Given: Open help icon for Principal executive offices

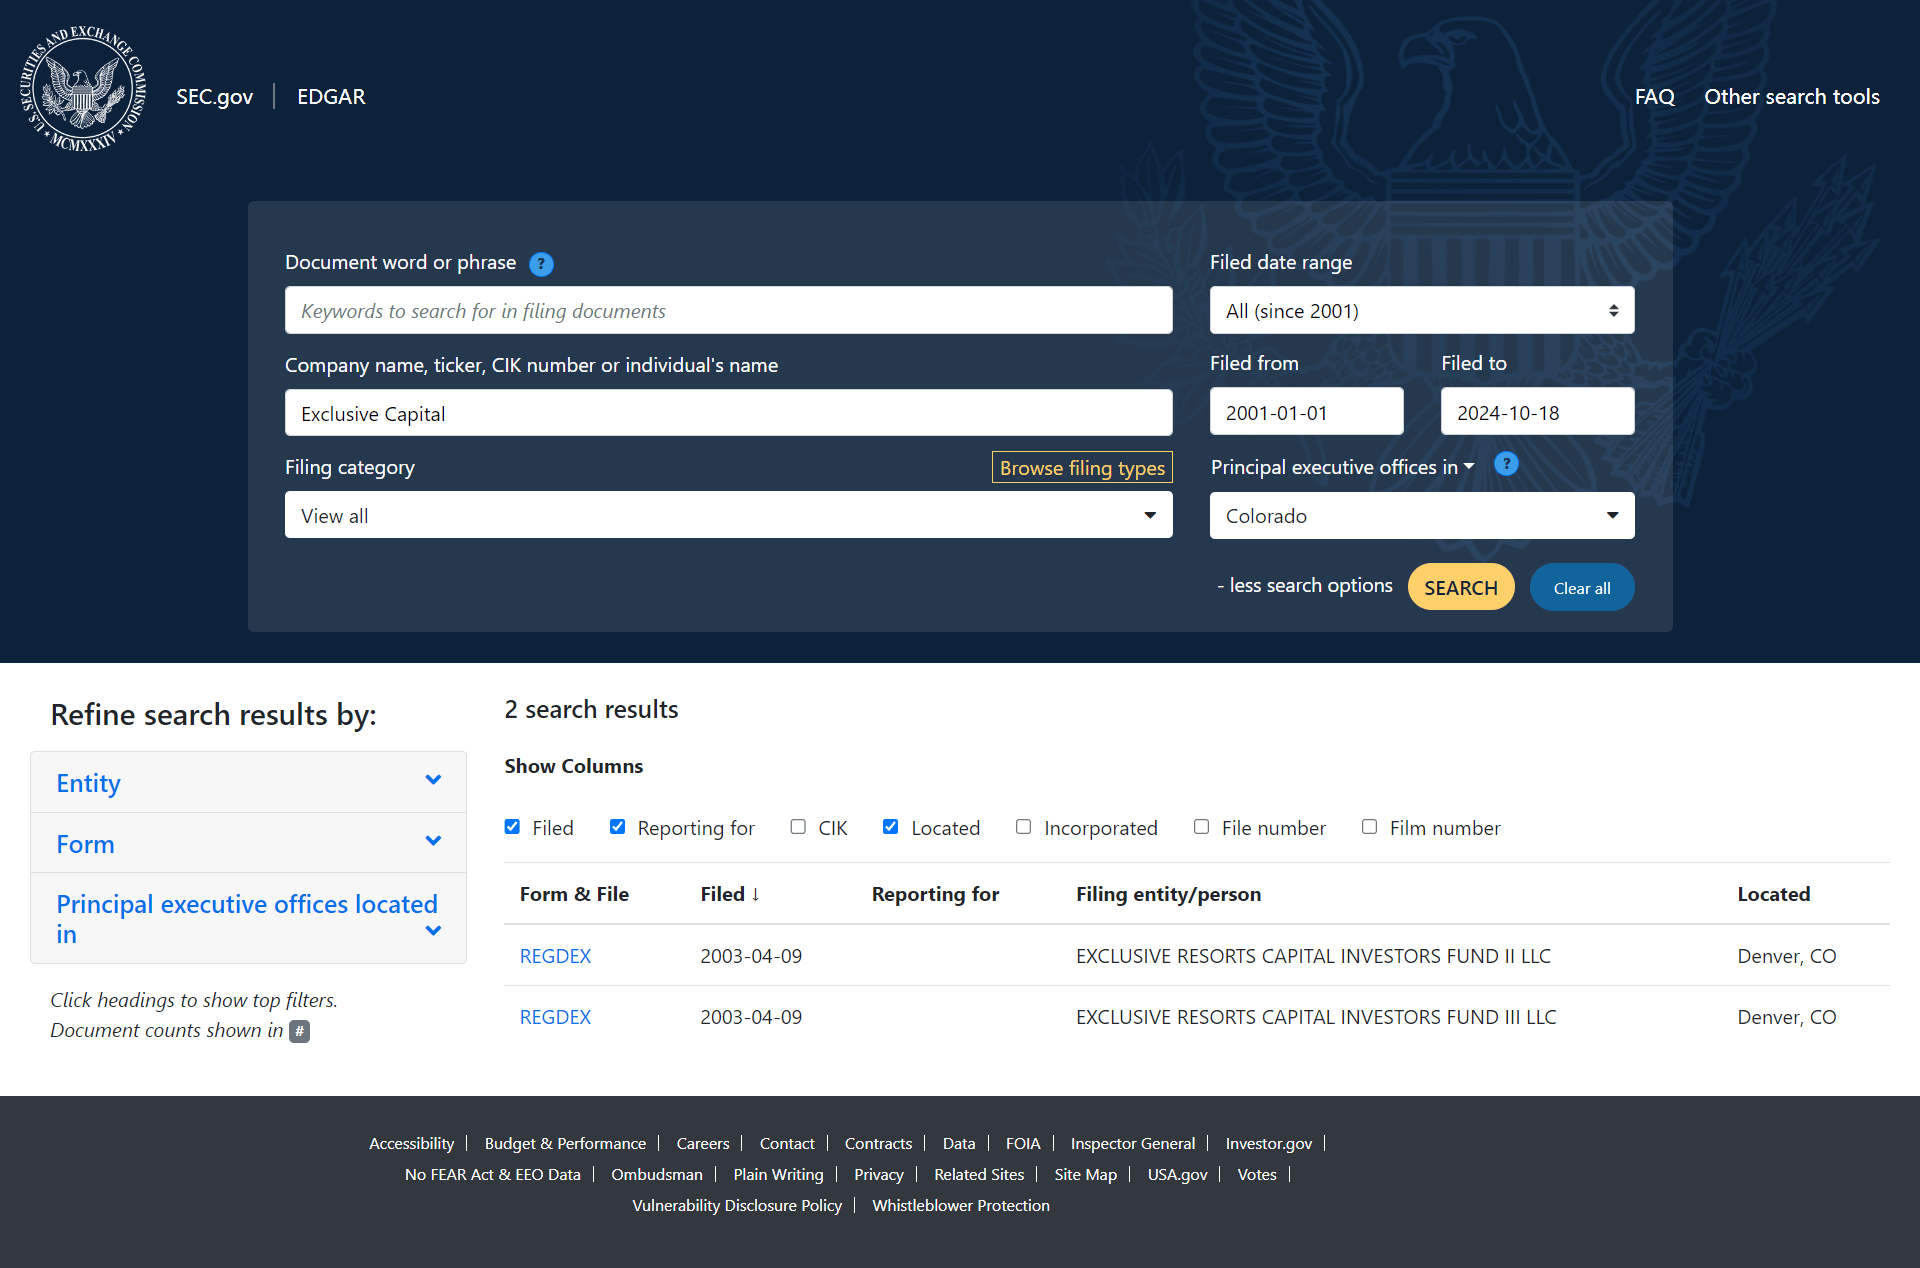Looking at the screenshot, I should click(1506, 464).
